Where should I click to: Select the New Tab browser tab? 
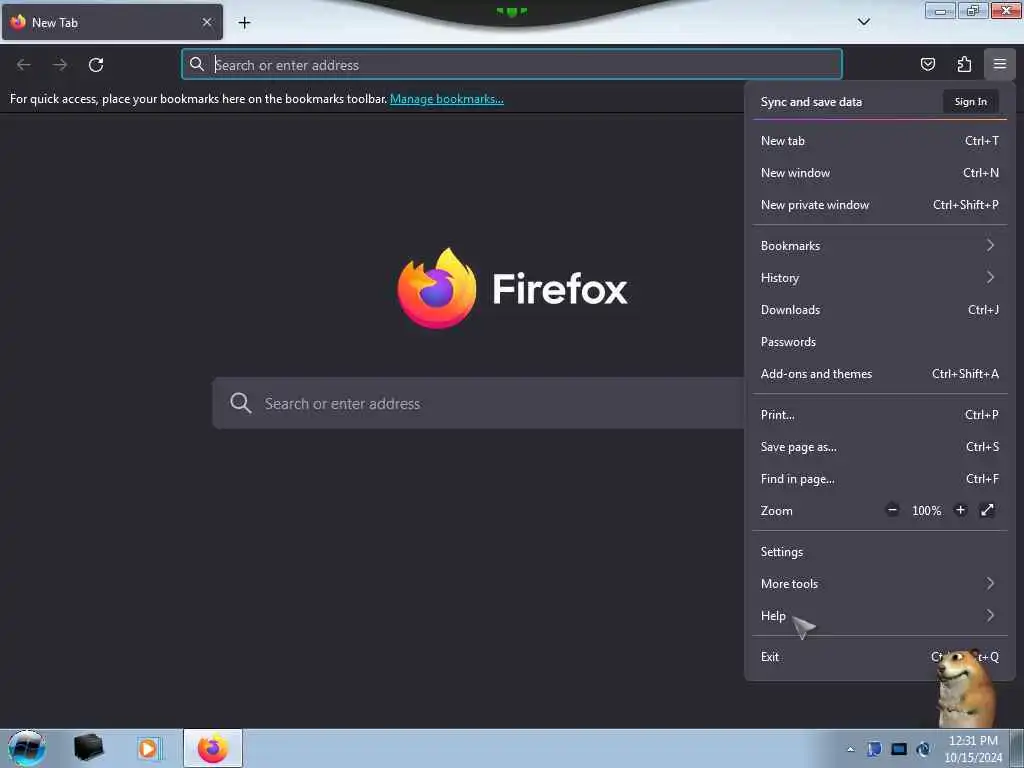click(112, 22)
